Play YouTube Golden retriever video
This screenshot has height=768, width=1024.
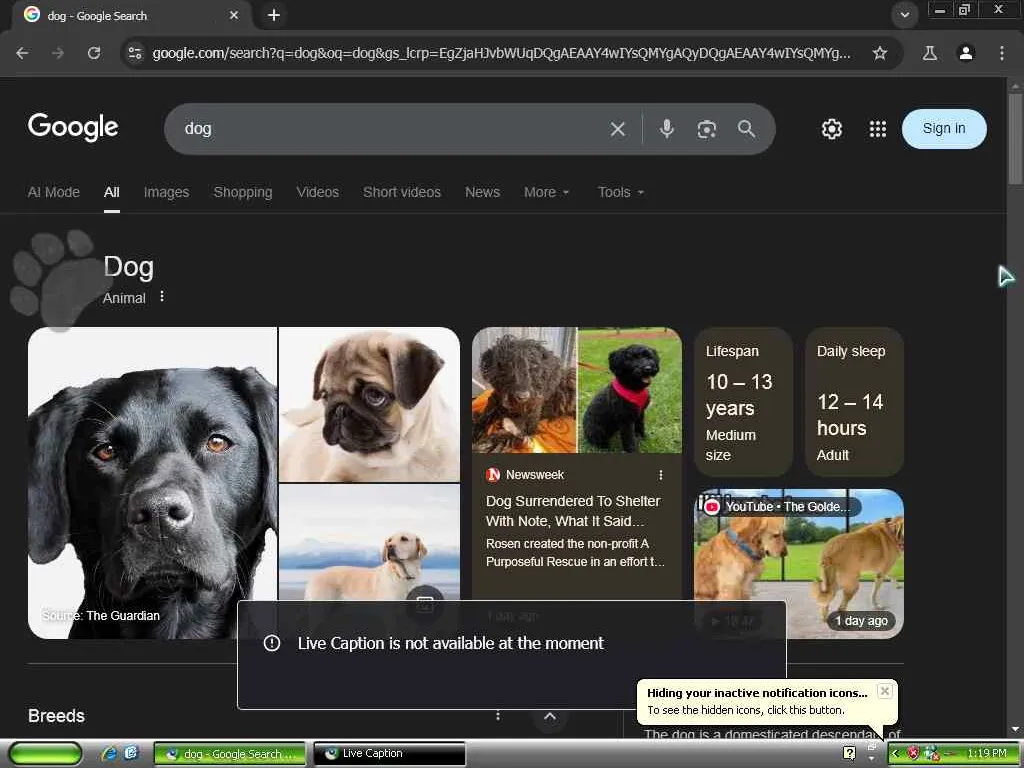(799, 564)
